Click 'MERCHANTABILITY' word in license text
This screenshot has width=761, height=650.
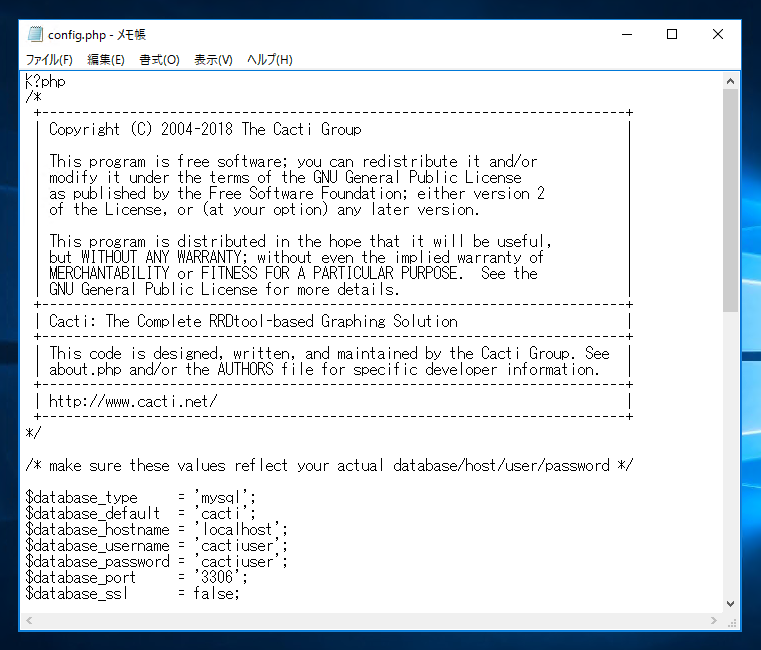(109, 273)
